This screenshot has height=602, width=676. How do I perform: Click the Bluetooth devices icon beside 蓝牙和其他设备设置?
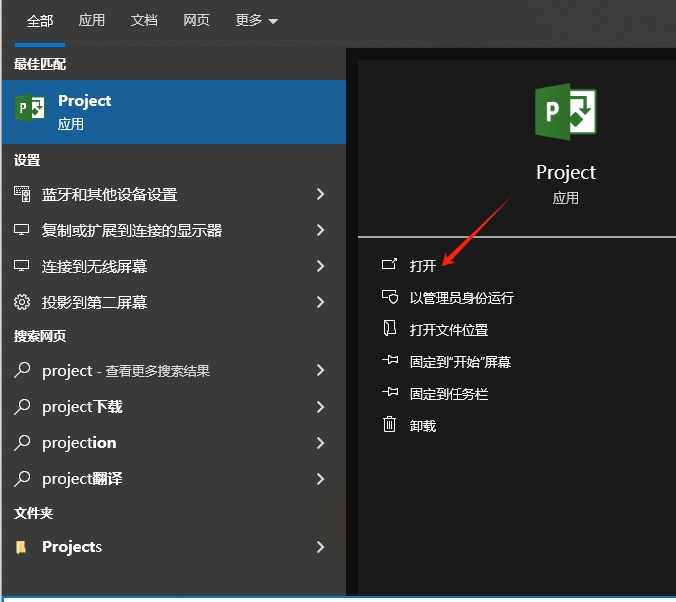[22, 194]
